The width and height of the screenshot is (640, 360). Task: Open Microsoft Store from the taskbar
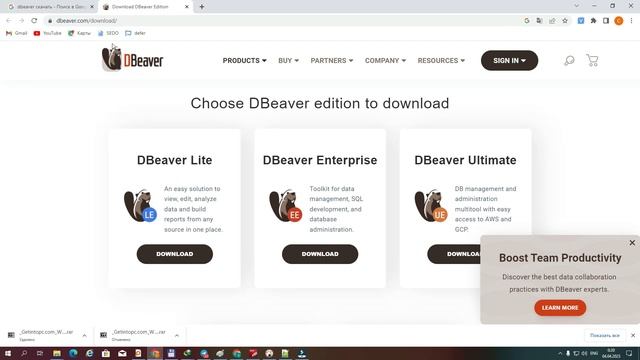(x=106, y=353)
